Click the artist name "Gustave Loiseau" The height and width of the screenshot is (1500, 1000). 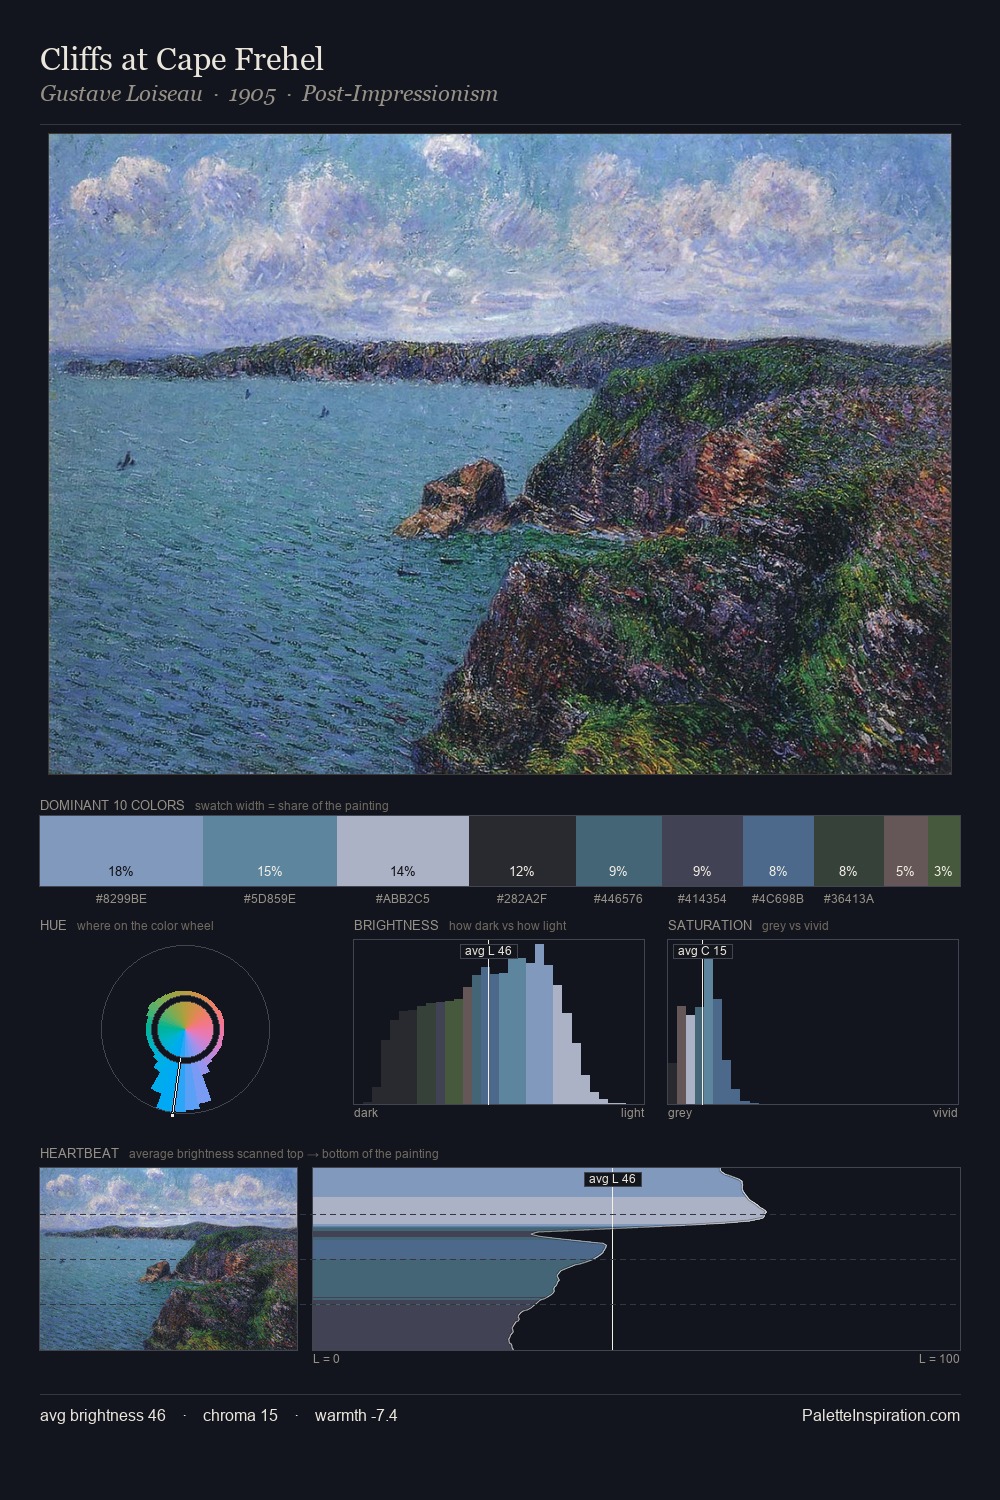(x=121, y=94)
